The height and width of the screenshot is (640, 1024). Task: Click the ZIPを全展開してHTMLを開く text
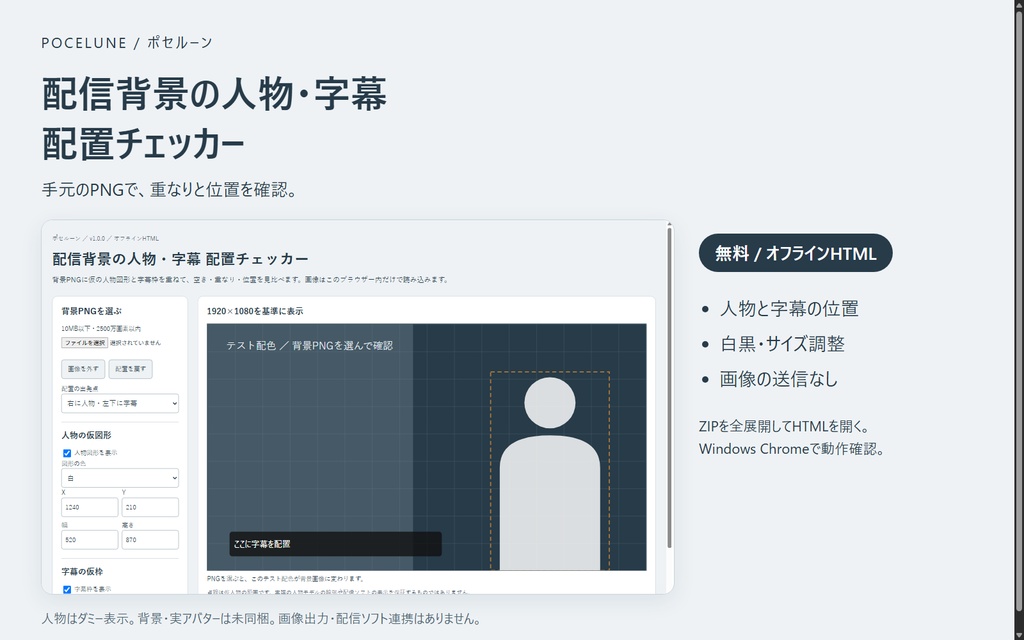pyautogui.click(x=784, y=427)
